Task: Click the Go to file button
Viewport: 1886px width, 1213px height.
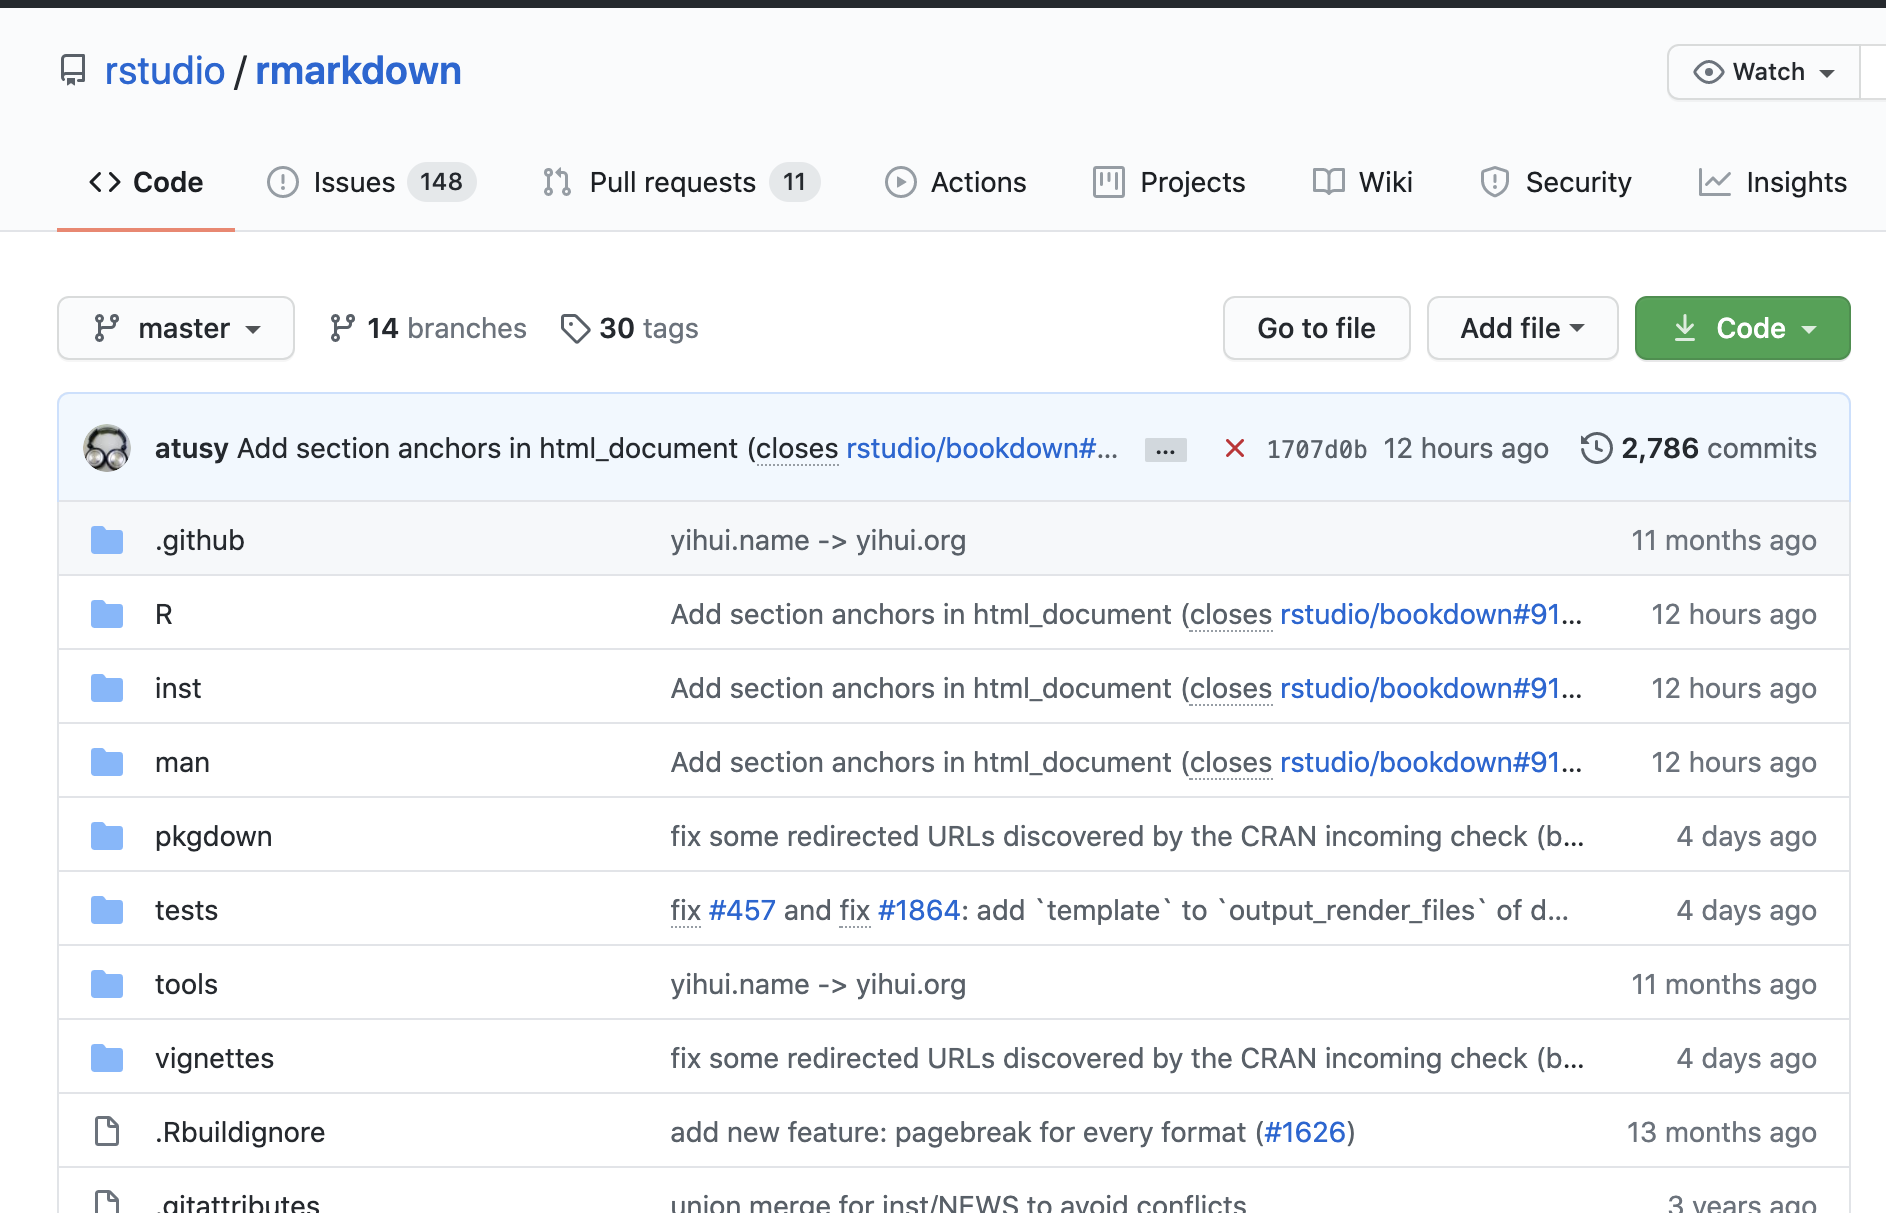Action: (x=1317, y=328)
